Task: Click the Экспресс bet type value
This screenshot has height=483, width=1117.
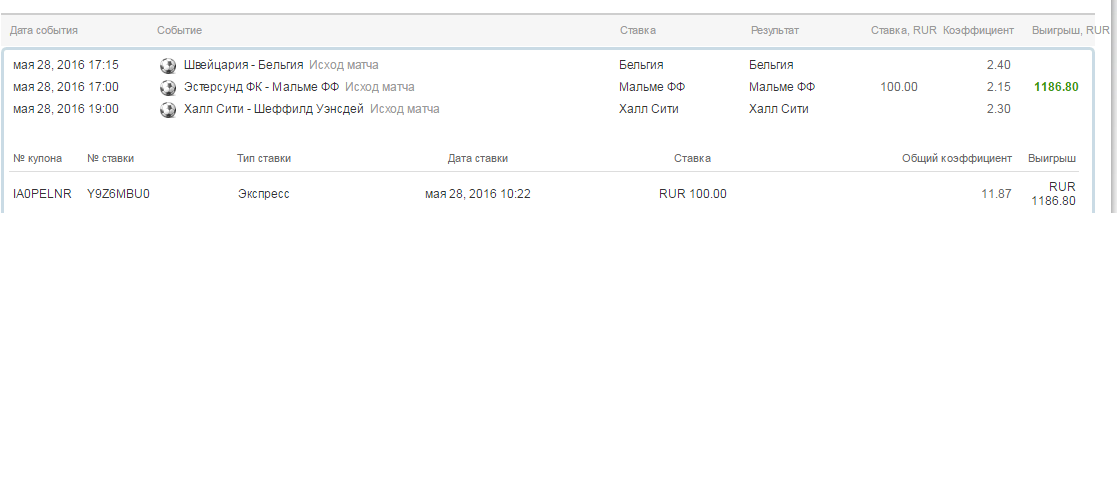Action: pos(263,194)
